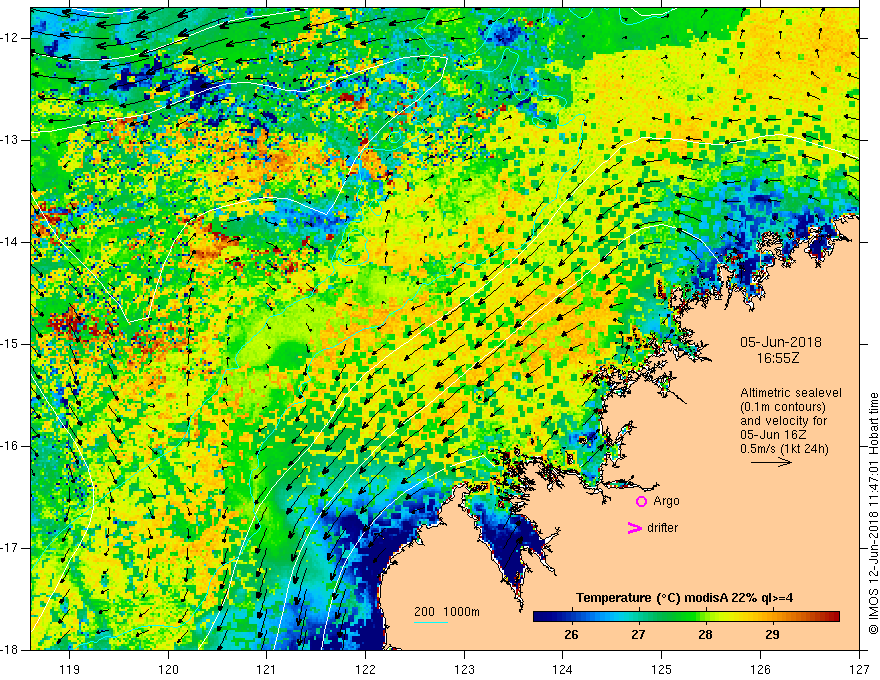The width and height of the screenshot is (880, 680).
Task: Click the color bar value 29
Action: 772,635
